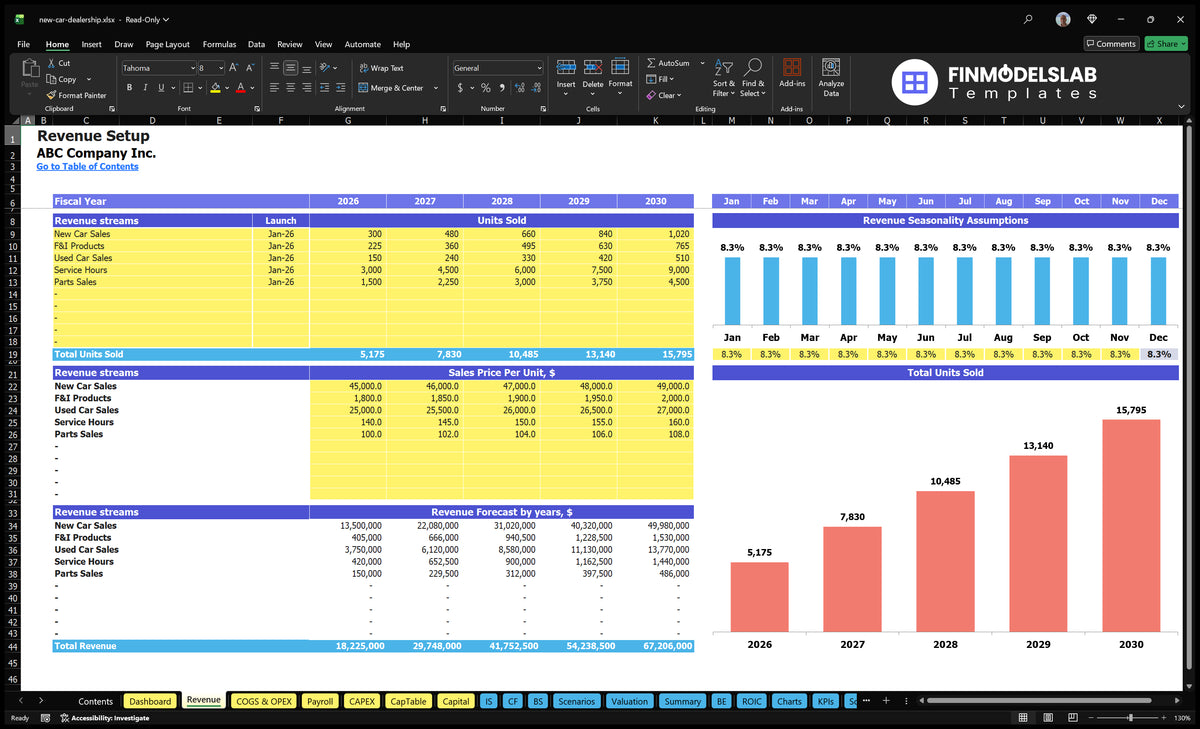This screenshot has height=729, width=1200.
Task: Click the Increase Indent icon
Action: [342, 88]
